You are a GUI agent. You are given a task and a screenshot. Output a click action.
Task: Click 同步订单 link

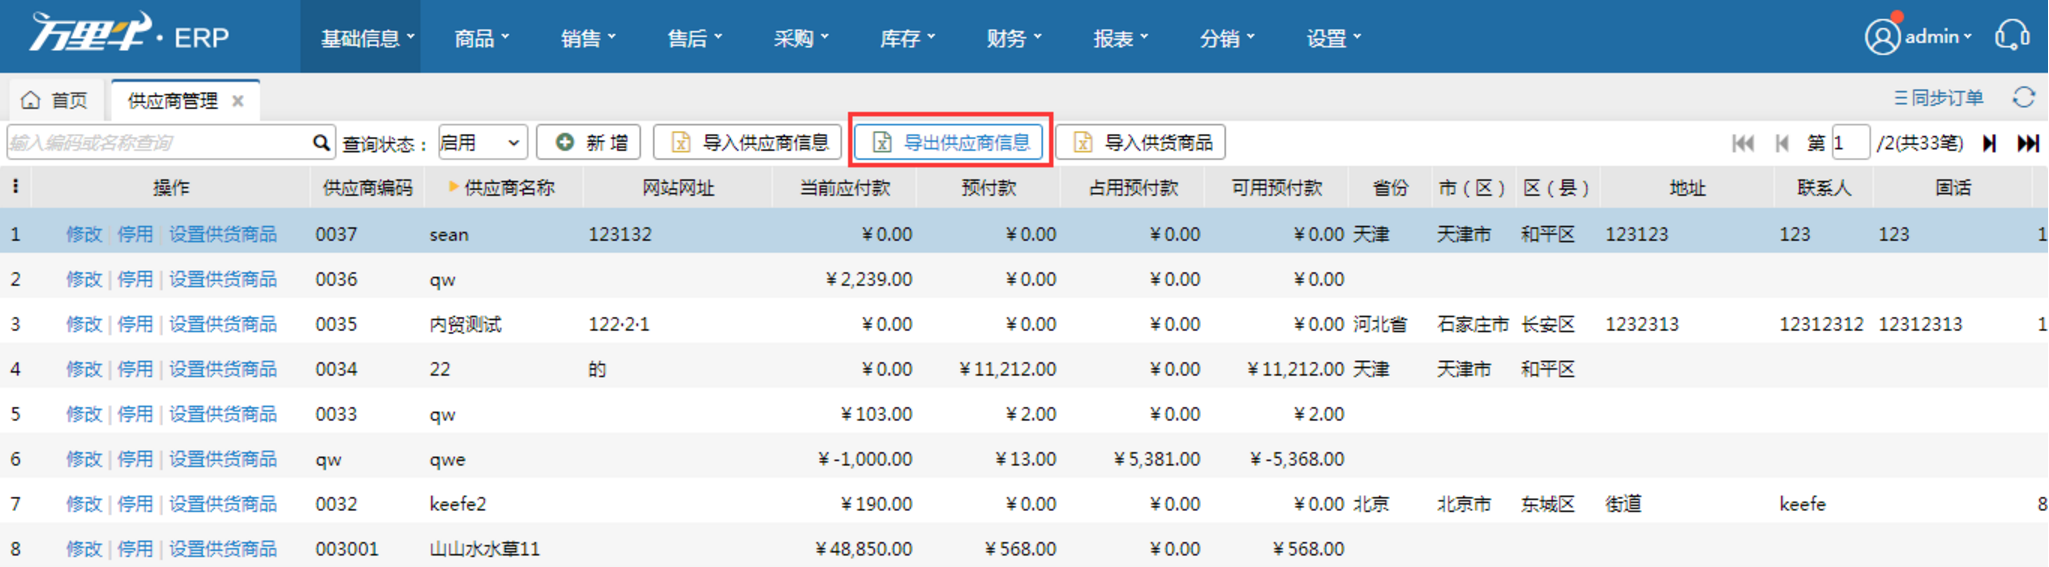click(1938, 98)
